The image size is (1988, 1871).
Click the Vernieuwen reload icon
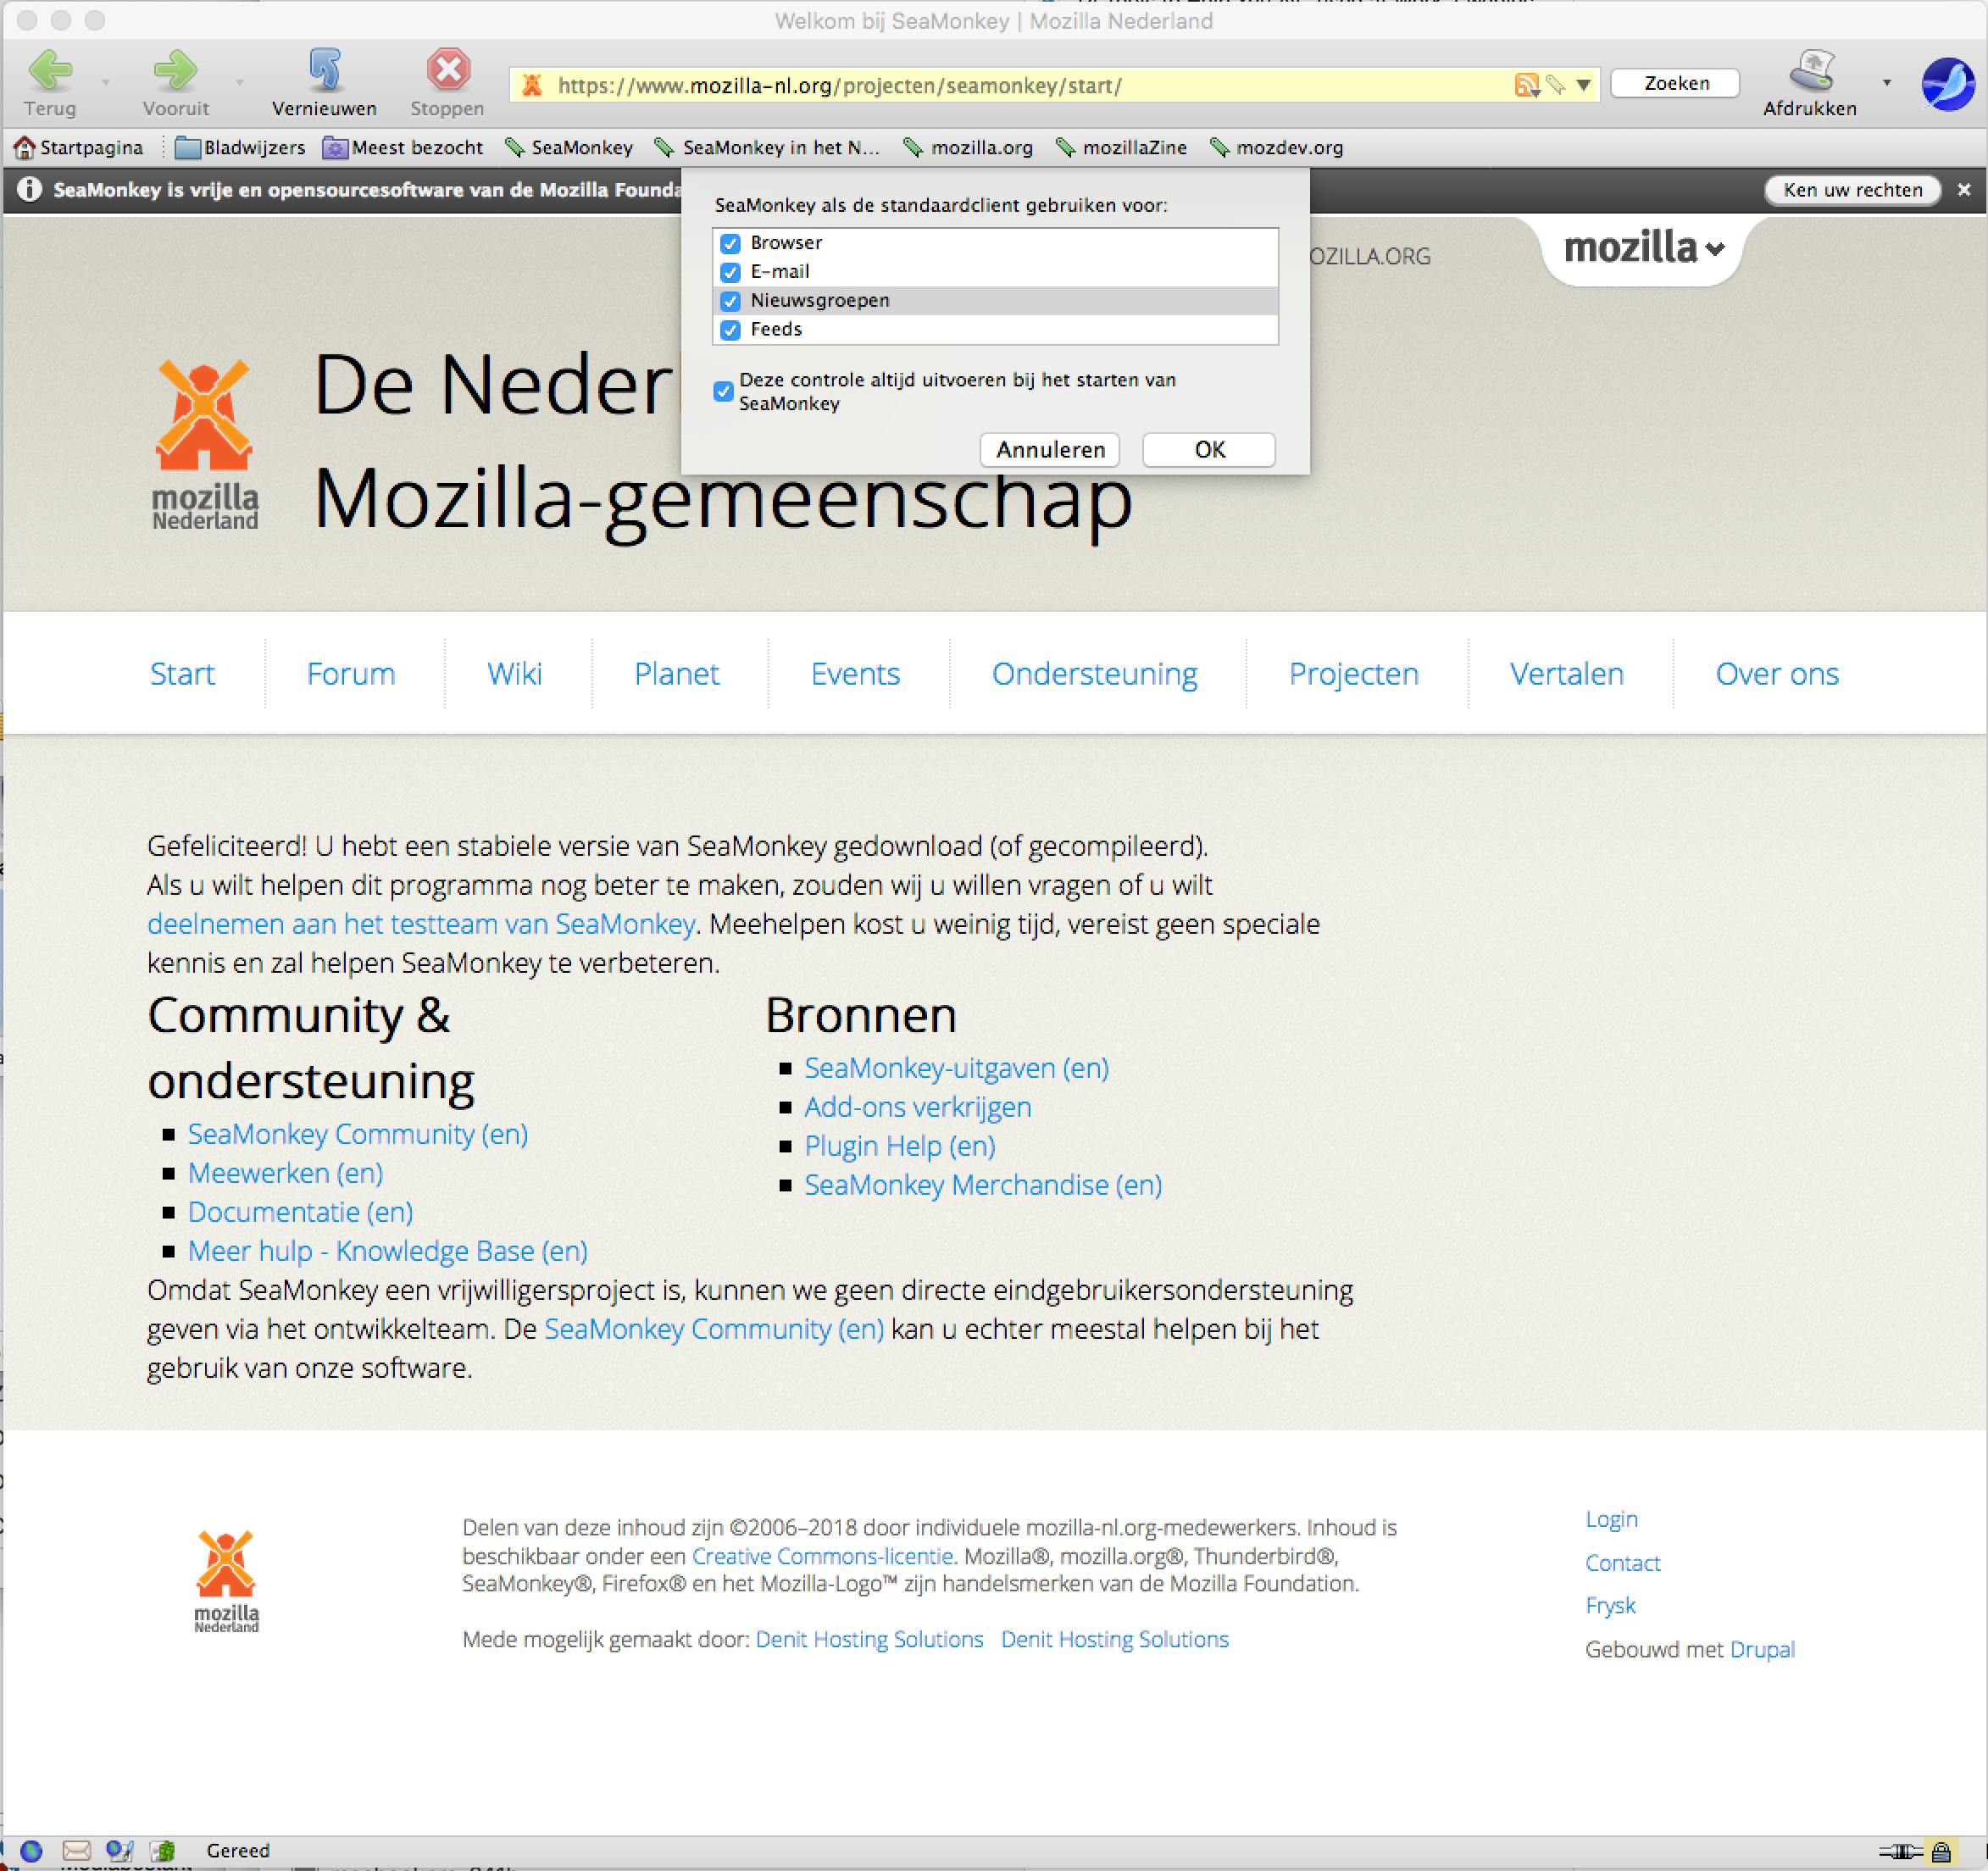325,69
